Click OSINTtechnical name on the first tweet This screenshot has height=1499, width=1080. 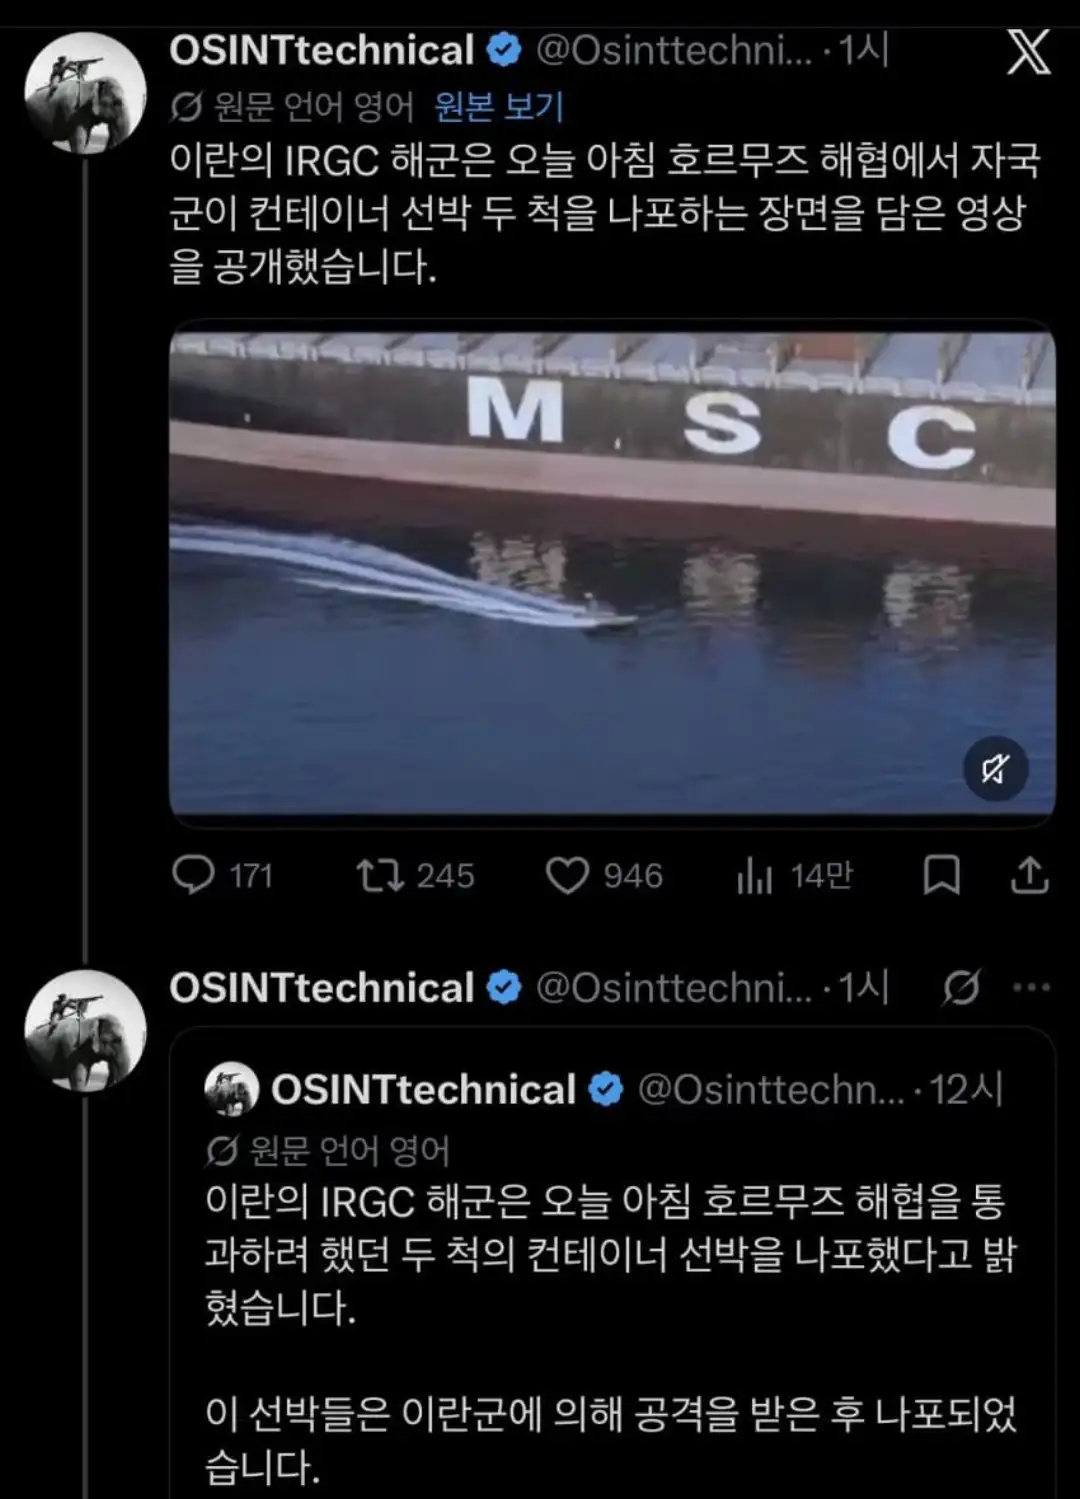click(x=321, y=50)
